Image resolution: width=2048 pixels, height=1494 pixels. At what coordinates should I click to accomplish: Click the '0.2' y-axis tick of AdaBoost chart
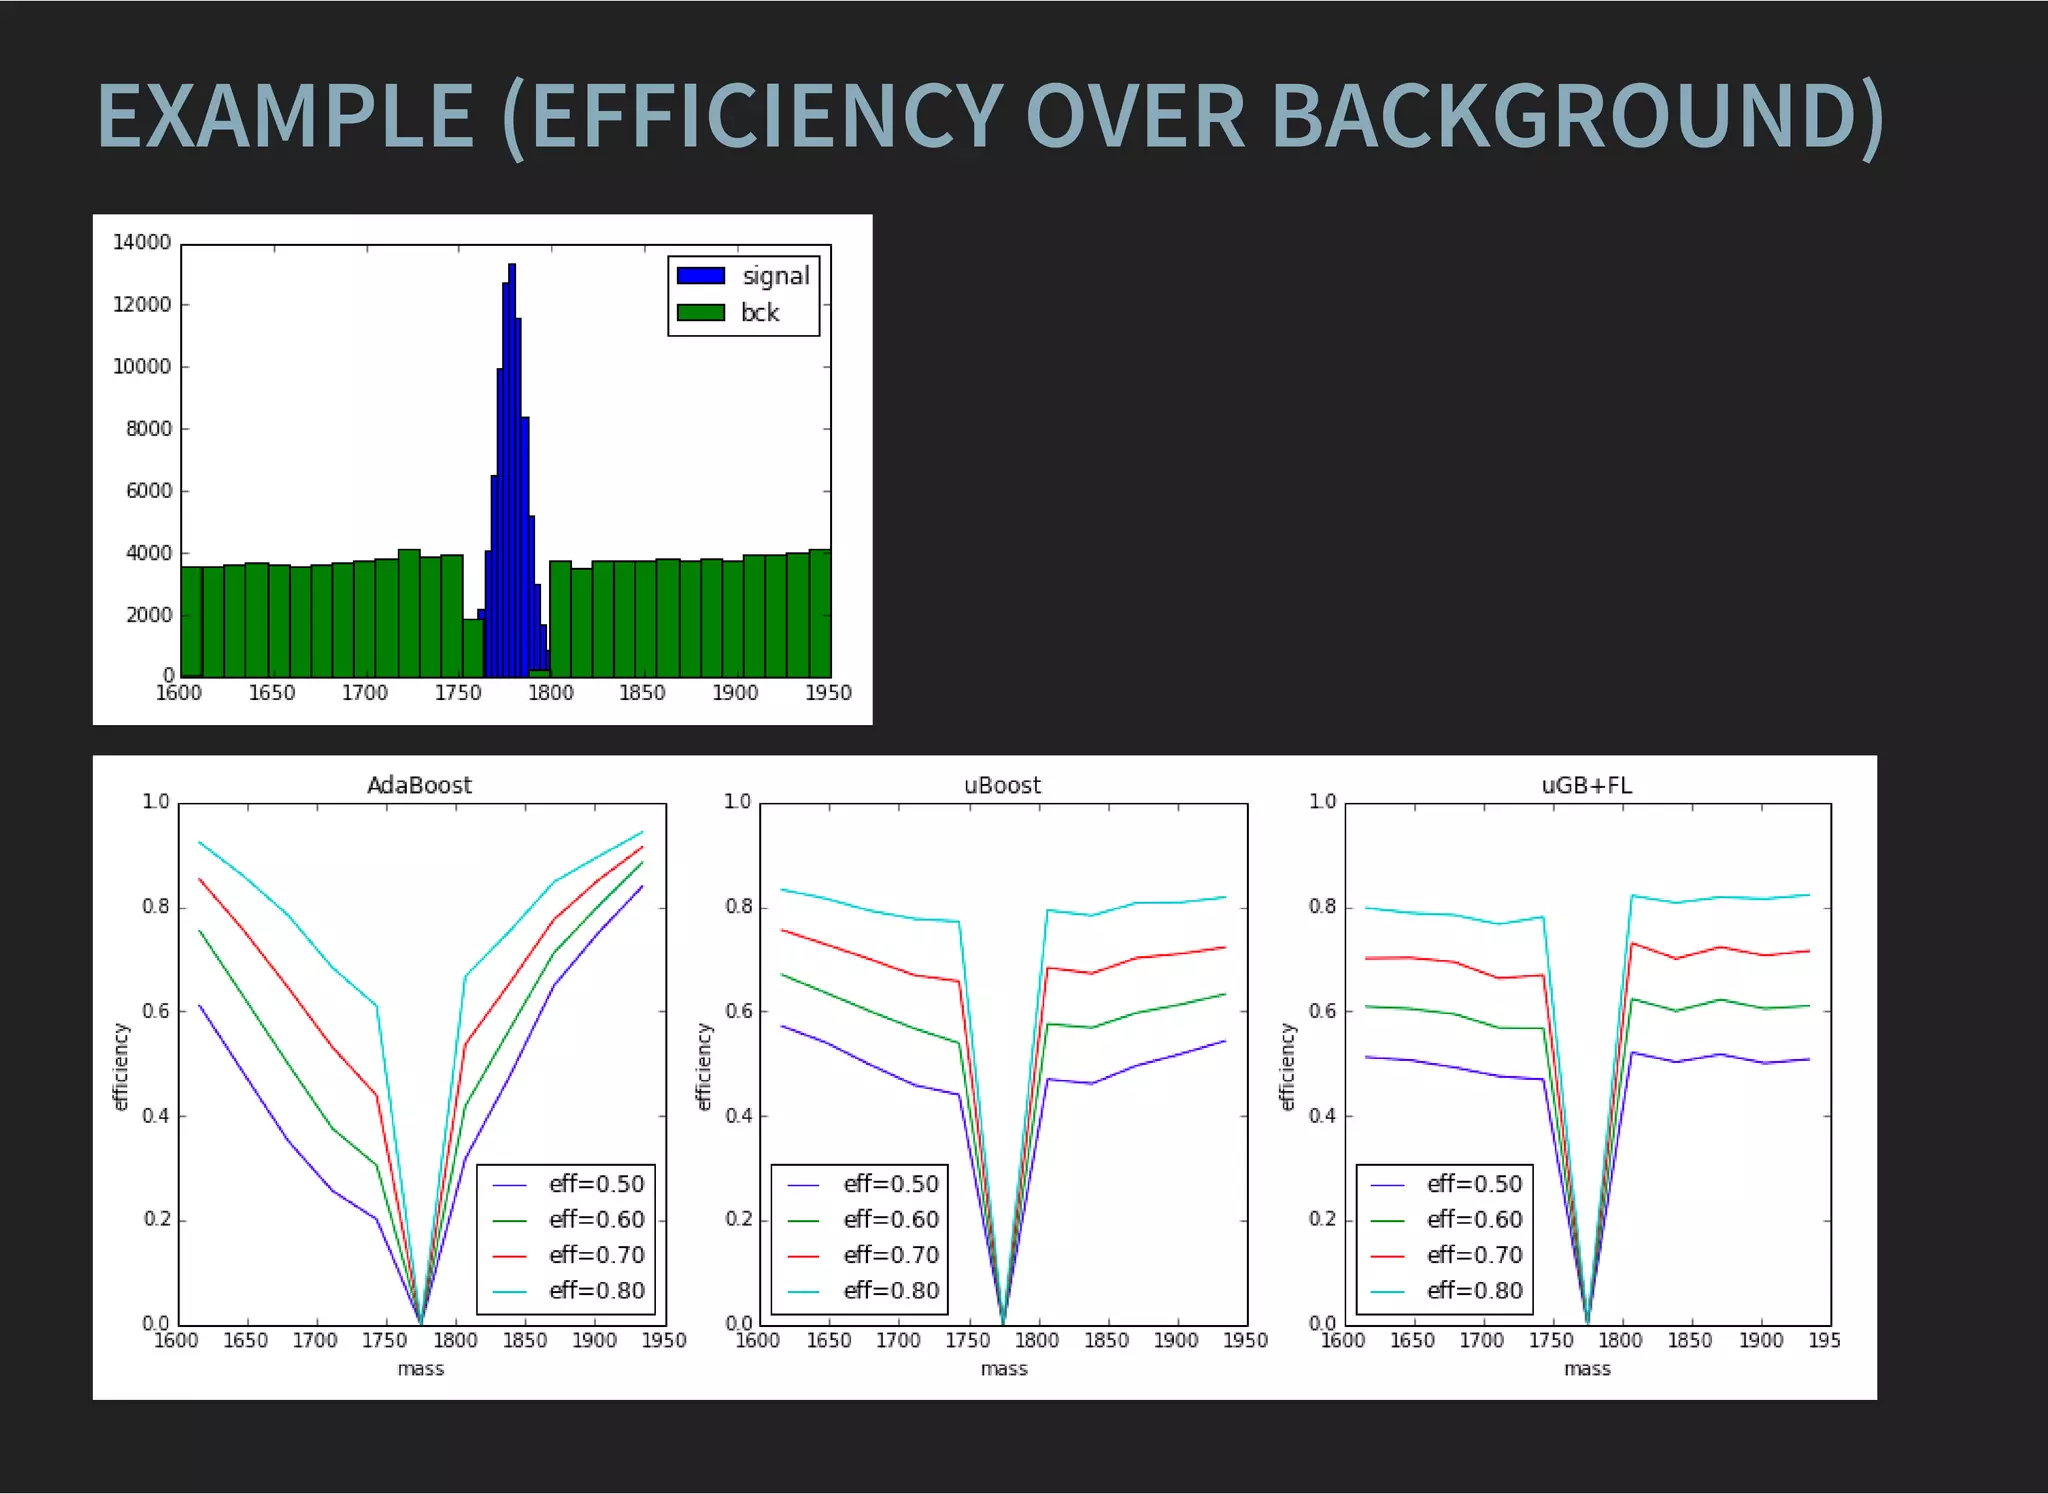coord(156,1220)
